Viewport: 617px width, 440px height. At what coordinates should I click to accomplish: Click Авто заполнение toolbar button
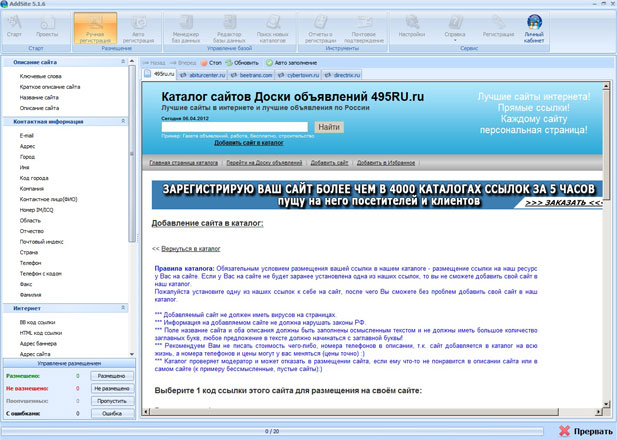pos(292,63)
